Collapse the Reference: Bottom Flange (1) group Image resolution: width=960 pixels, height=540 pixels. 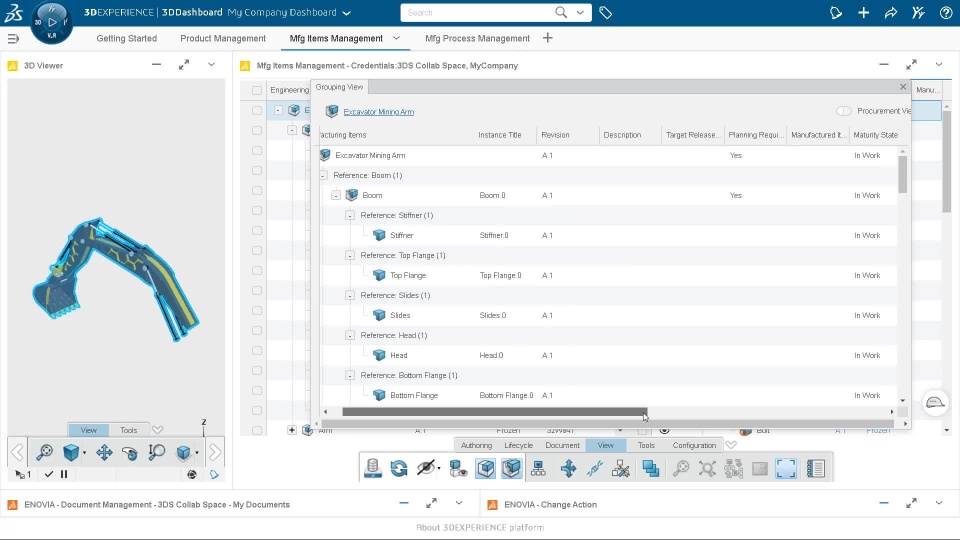(x=350, y=375)
